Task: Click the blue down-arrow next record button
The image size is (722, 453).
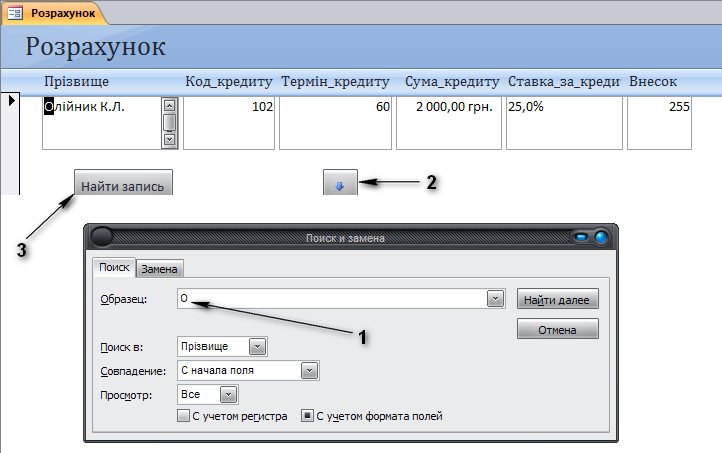Action: tap(340, 183)
